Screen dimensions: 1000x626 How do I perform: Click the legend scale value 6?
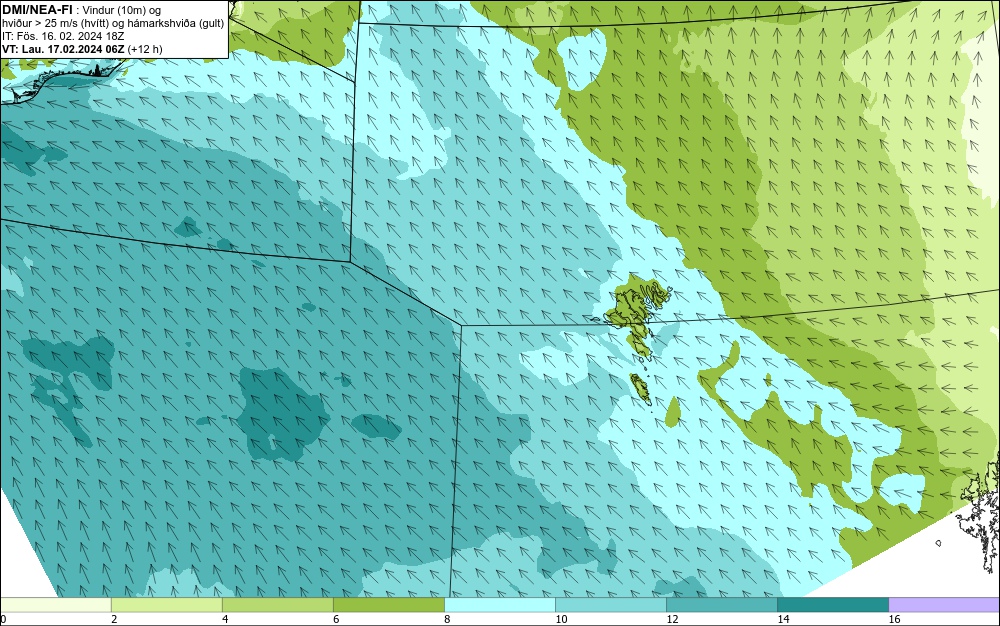336,619
